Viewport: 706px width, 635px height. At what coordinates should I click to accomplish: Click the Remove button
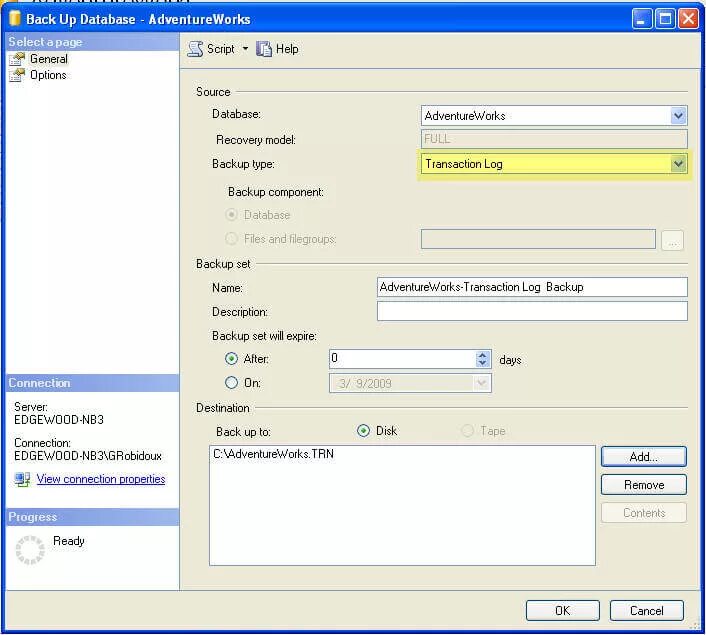coord(644,485)
